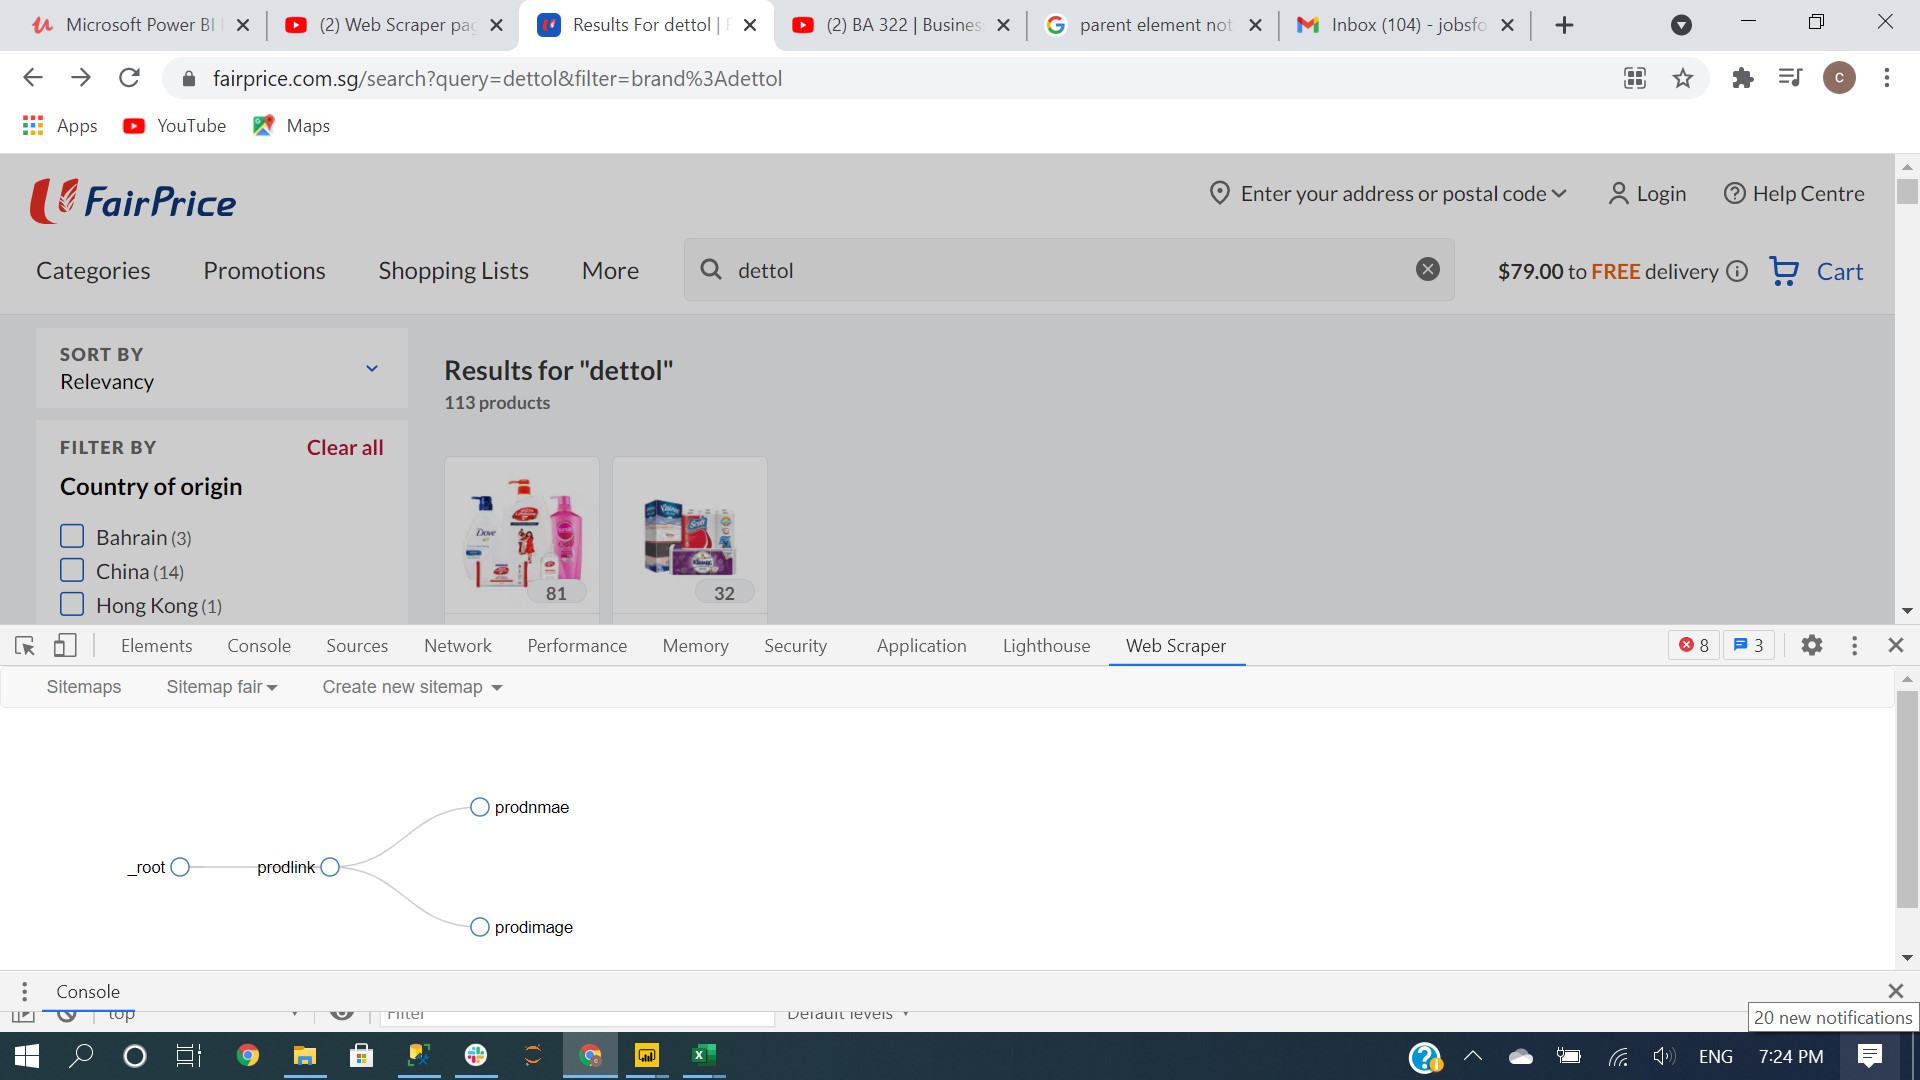Open the Chrome extensions puzzle icon

pyautogui.click(x=1743, y=78)
